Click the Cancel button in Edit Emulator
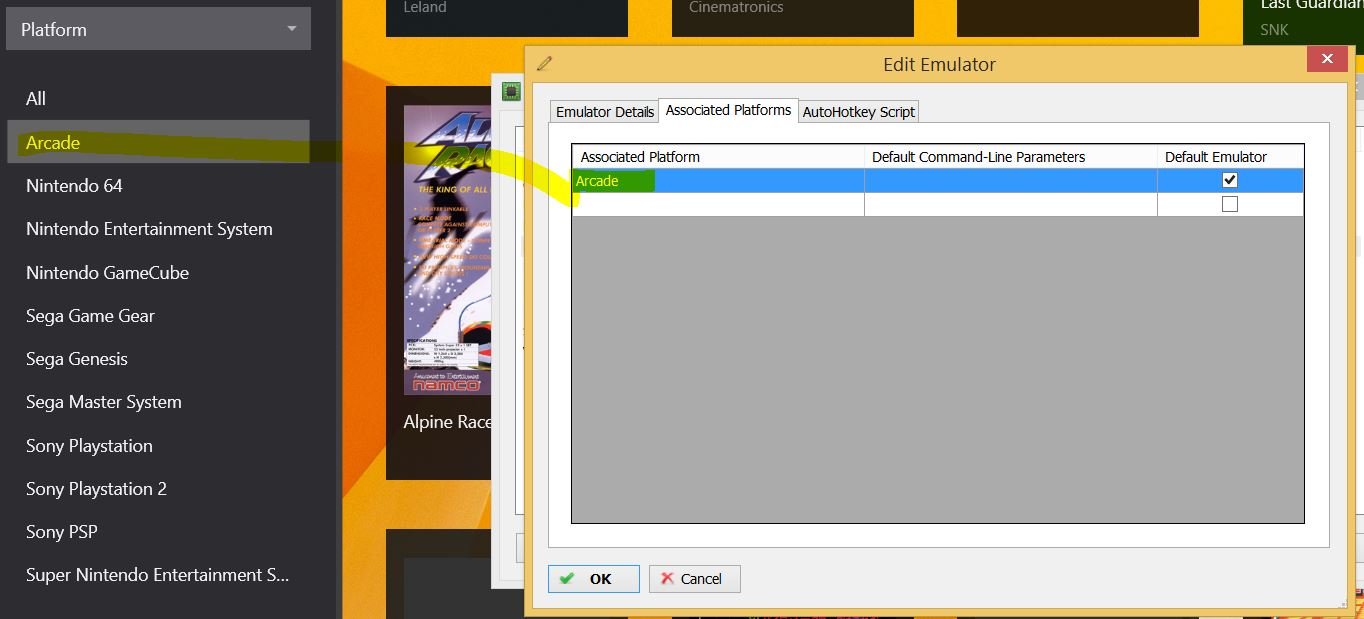1364x619 pixels. tap(695, 578)
